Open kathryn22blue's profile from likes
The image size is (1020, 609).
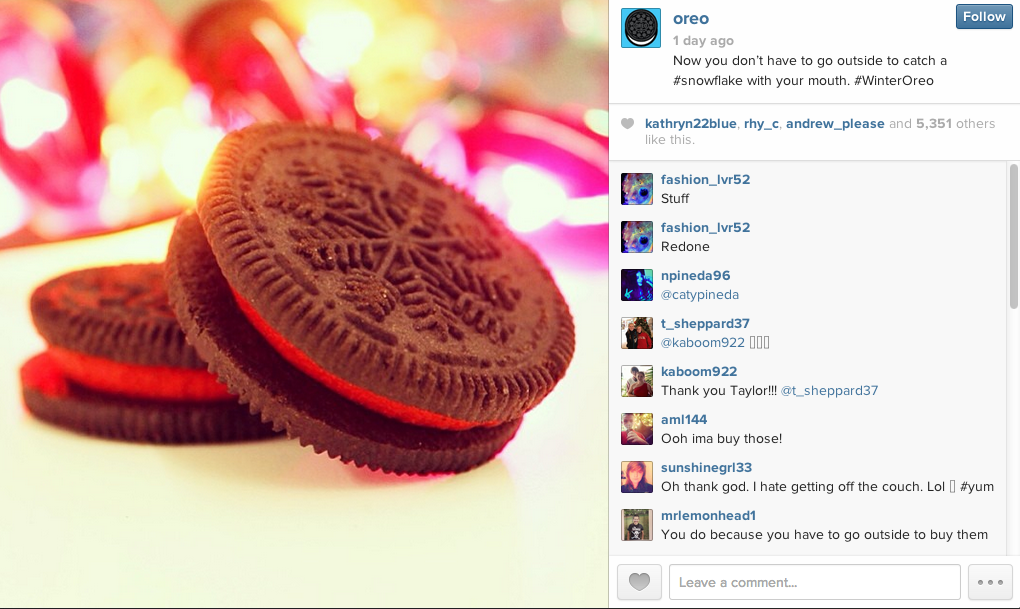pyautogui.click(x=690, y=124)
